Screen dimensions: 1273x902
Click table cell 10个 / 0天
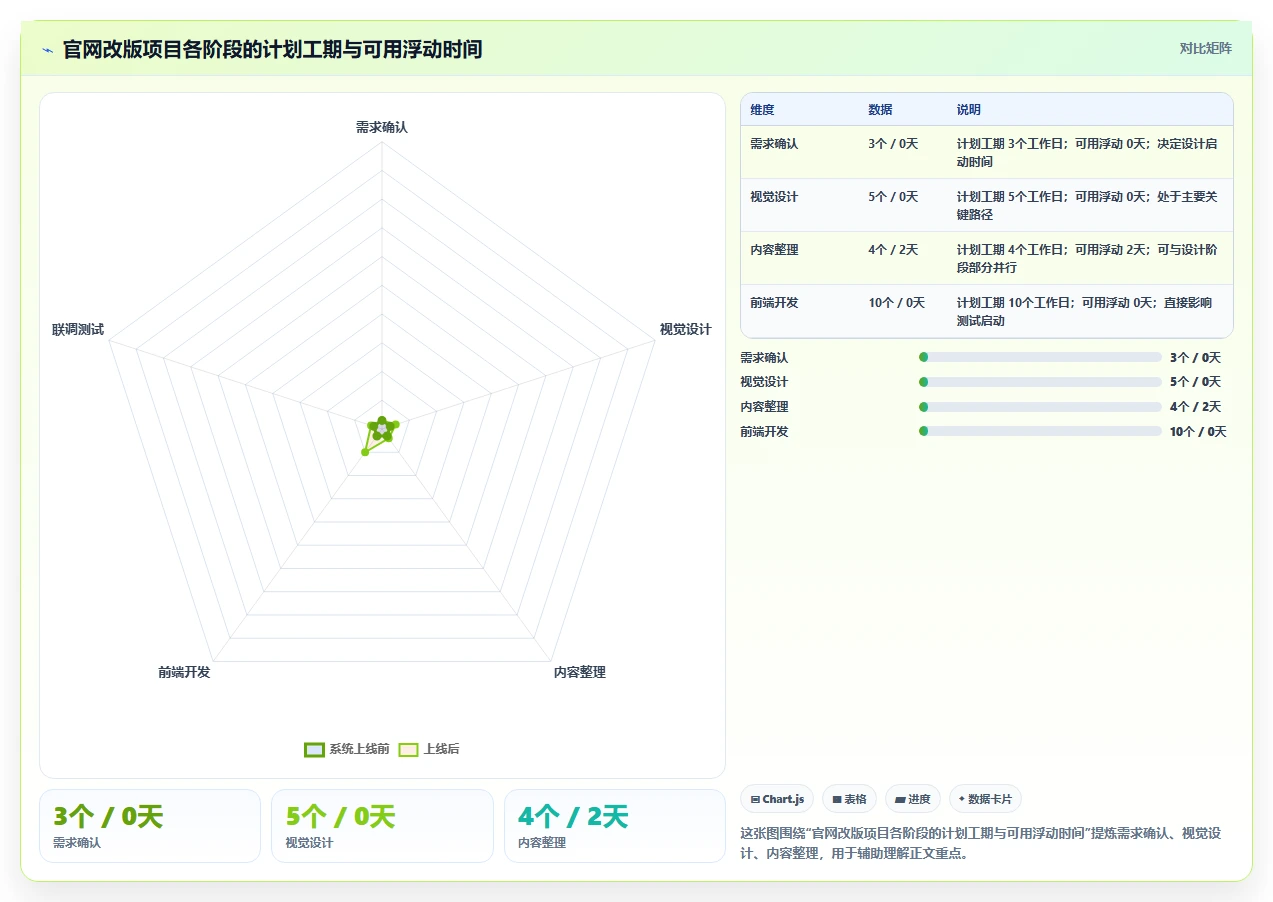[896, 303]
